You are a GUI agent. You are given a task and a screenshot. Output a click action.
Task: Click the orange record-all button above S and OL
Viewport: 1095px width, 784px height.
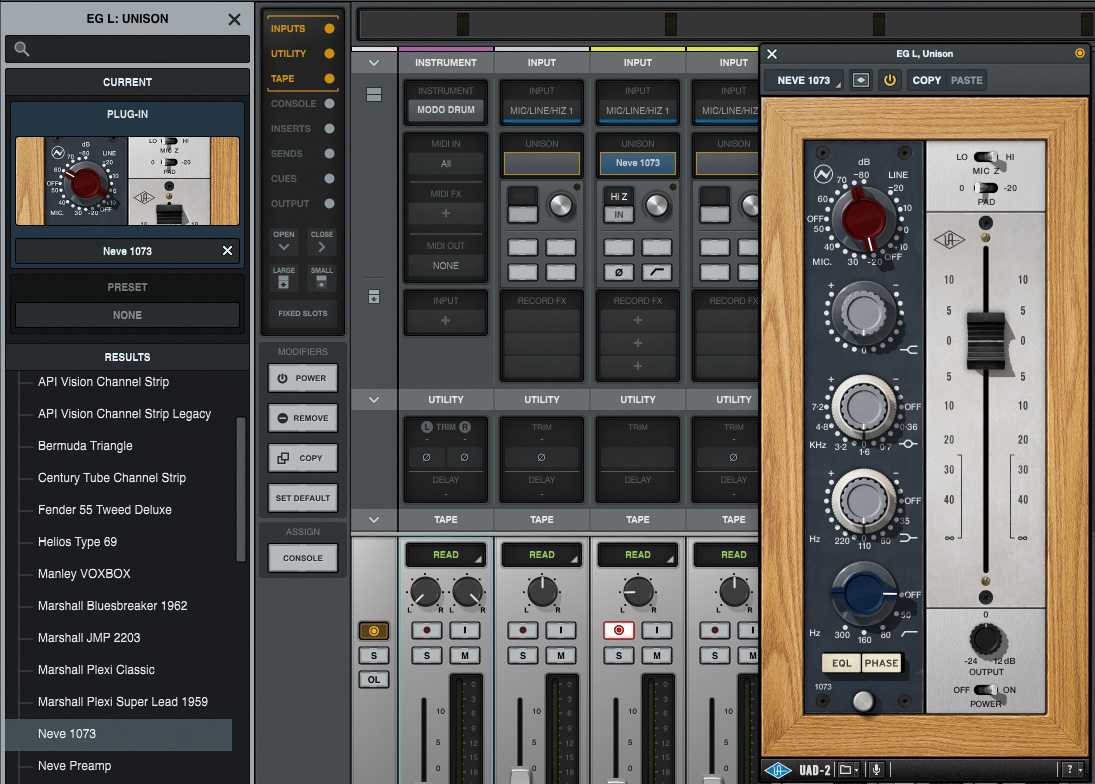pos(374,631)
